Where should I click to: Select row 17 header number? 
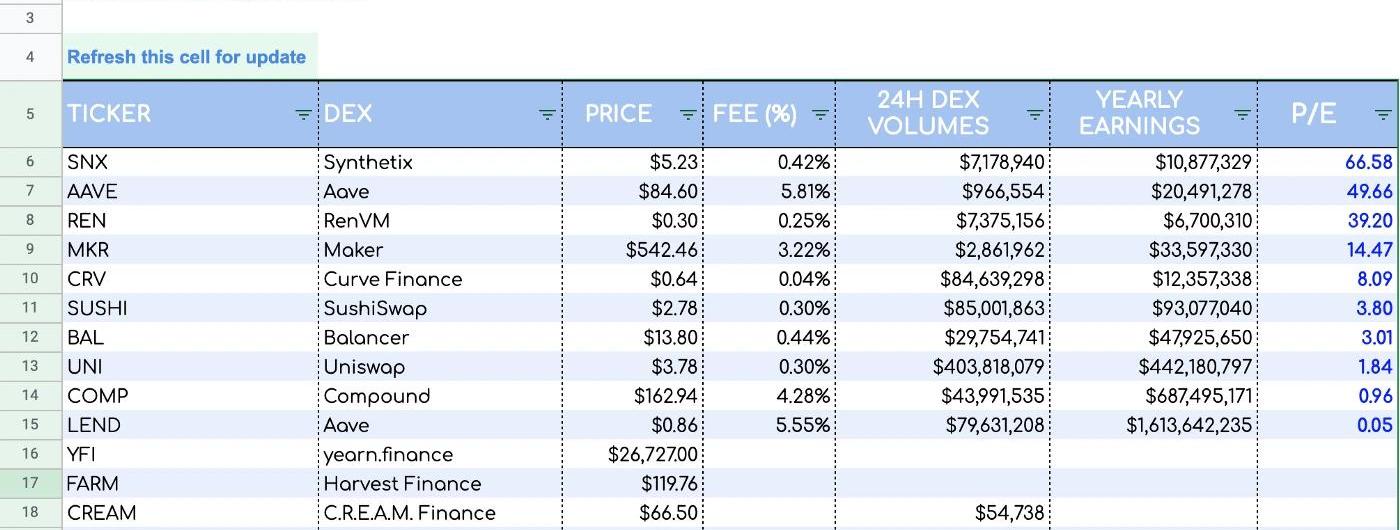click(x=30, y=484)
